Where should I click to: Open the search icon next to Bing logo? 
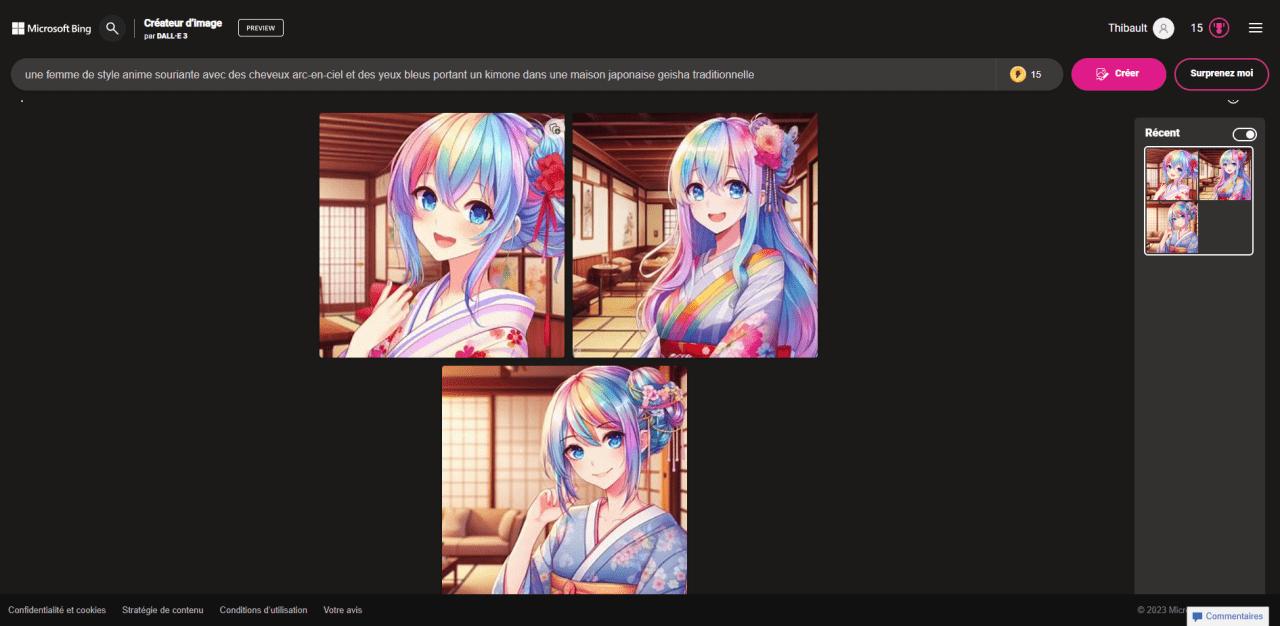coord(112,27)
